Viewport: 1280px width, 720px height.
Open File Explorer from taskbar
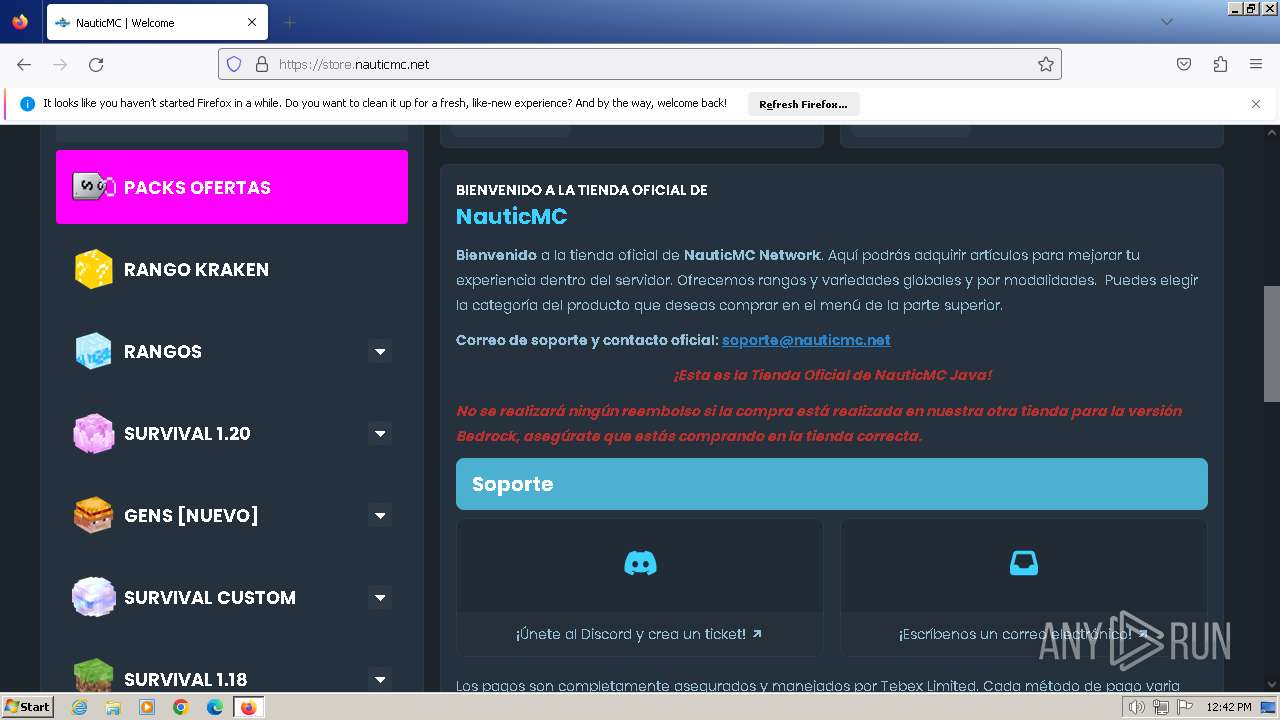pyautogui.click(x=113, y=707)
